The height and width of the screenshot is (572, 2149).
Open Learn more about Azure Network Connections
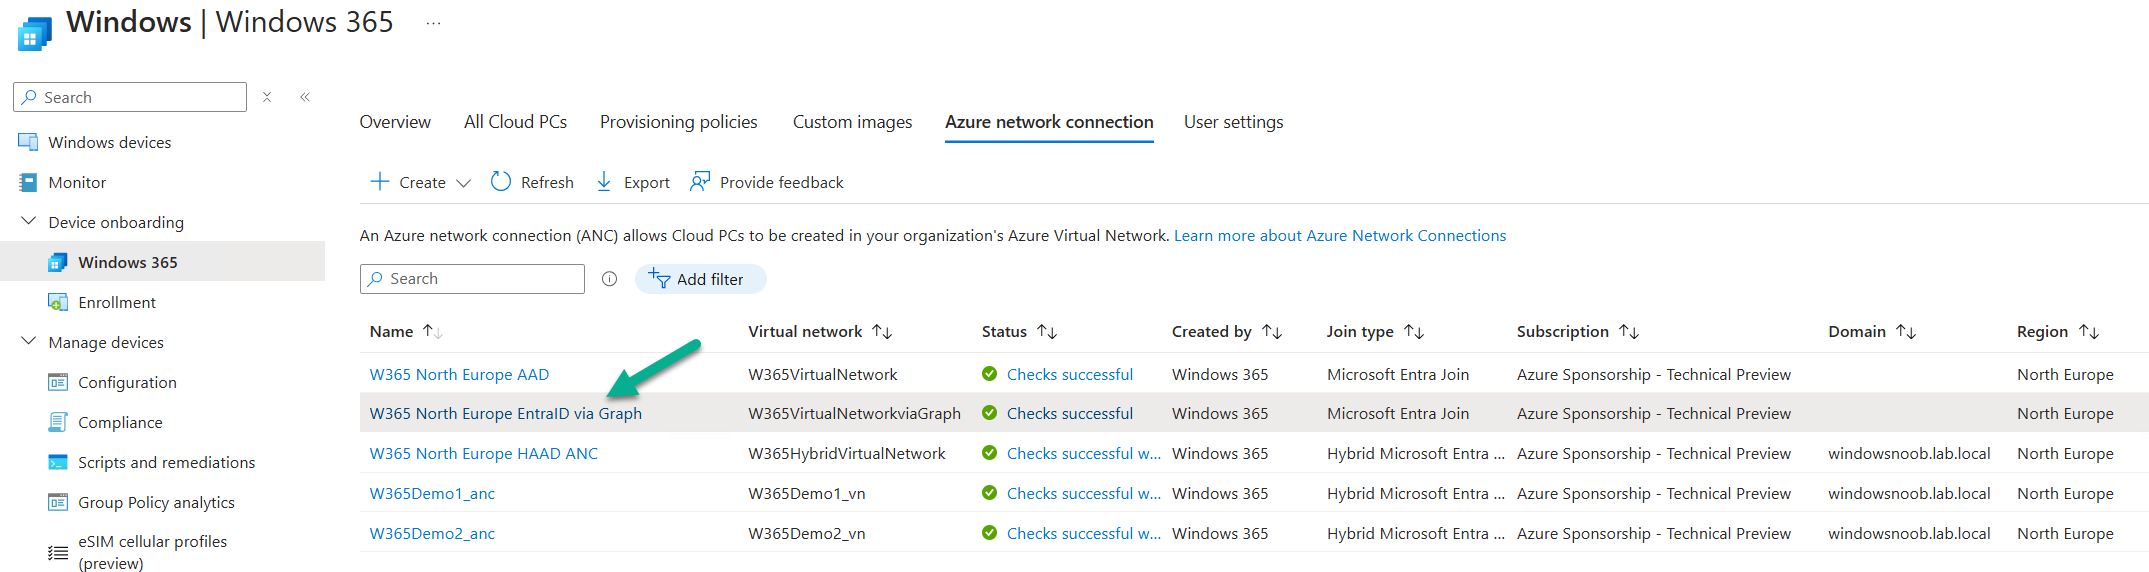[1340, 236]
